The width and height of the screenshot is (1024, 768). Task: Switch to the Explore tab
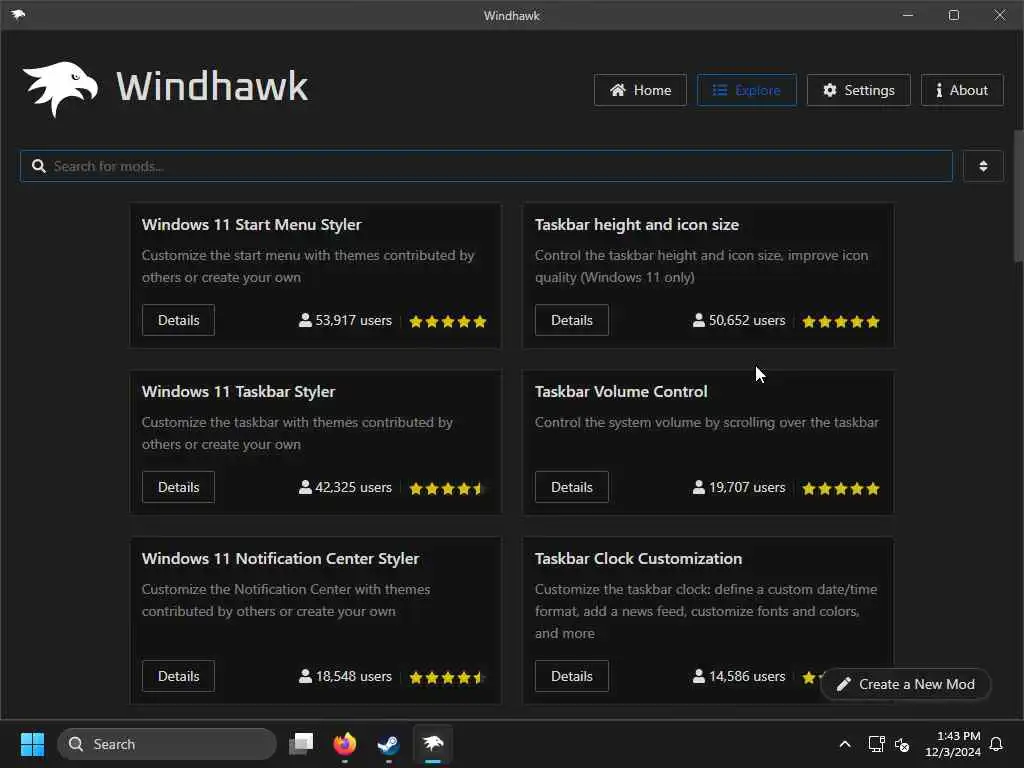point(746,90)
